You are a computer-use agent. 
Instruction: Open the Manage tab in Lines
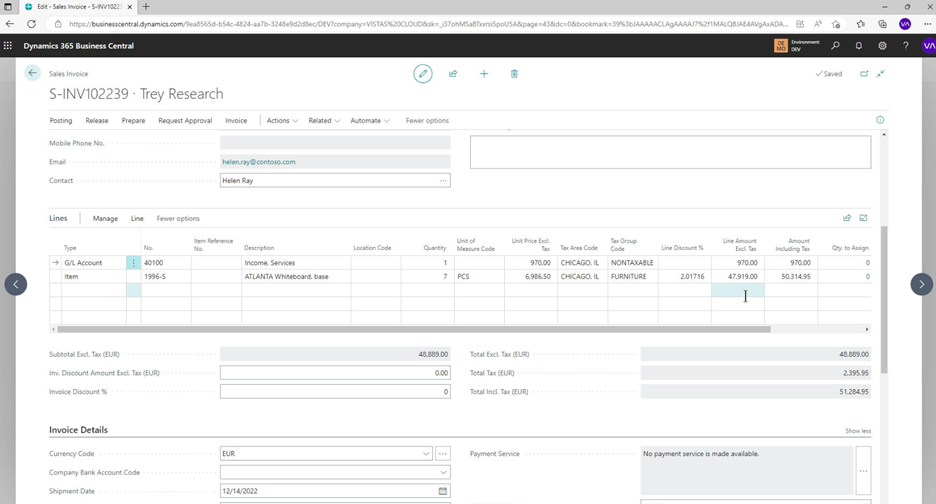105,218
